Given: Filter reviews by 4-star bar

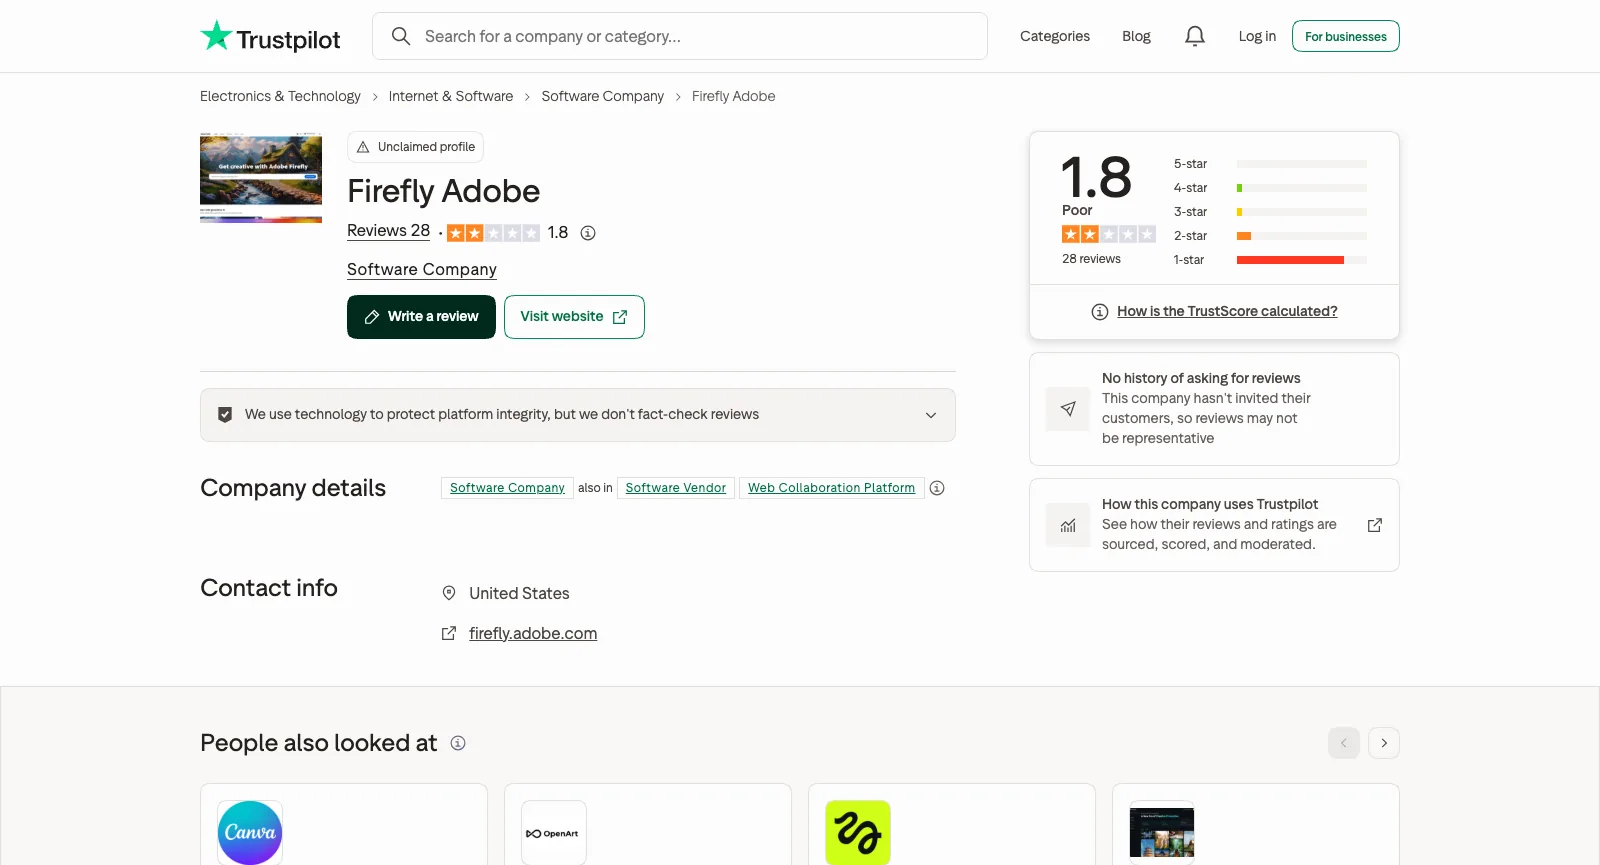Looking at the screenshot, I should click(x=1270, y=188).
